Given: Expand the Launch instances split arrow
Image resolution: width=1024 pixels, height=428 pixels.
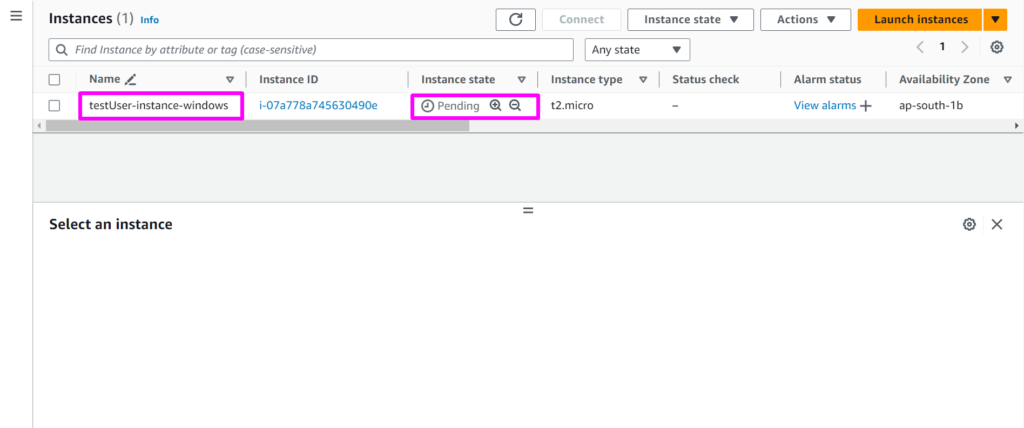Looking at the screenshot, I should click(994, 19).
